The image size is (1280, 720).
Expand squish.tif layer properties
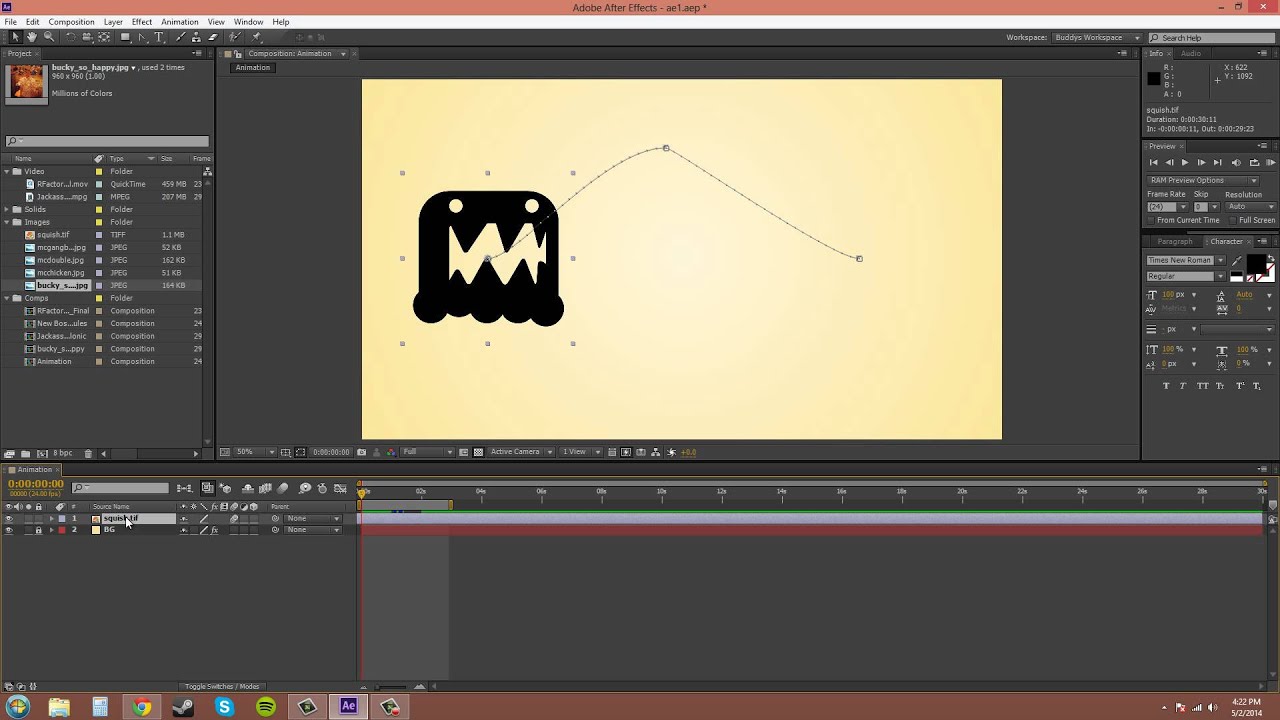click(x=51, y=518)
